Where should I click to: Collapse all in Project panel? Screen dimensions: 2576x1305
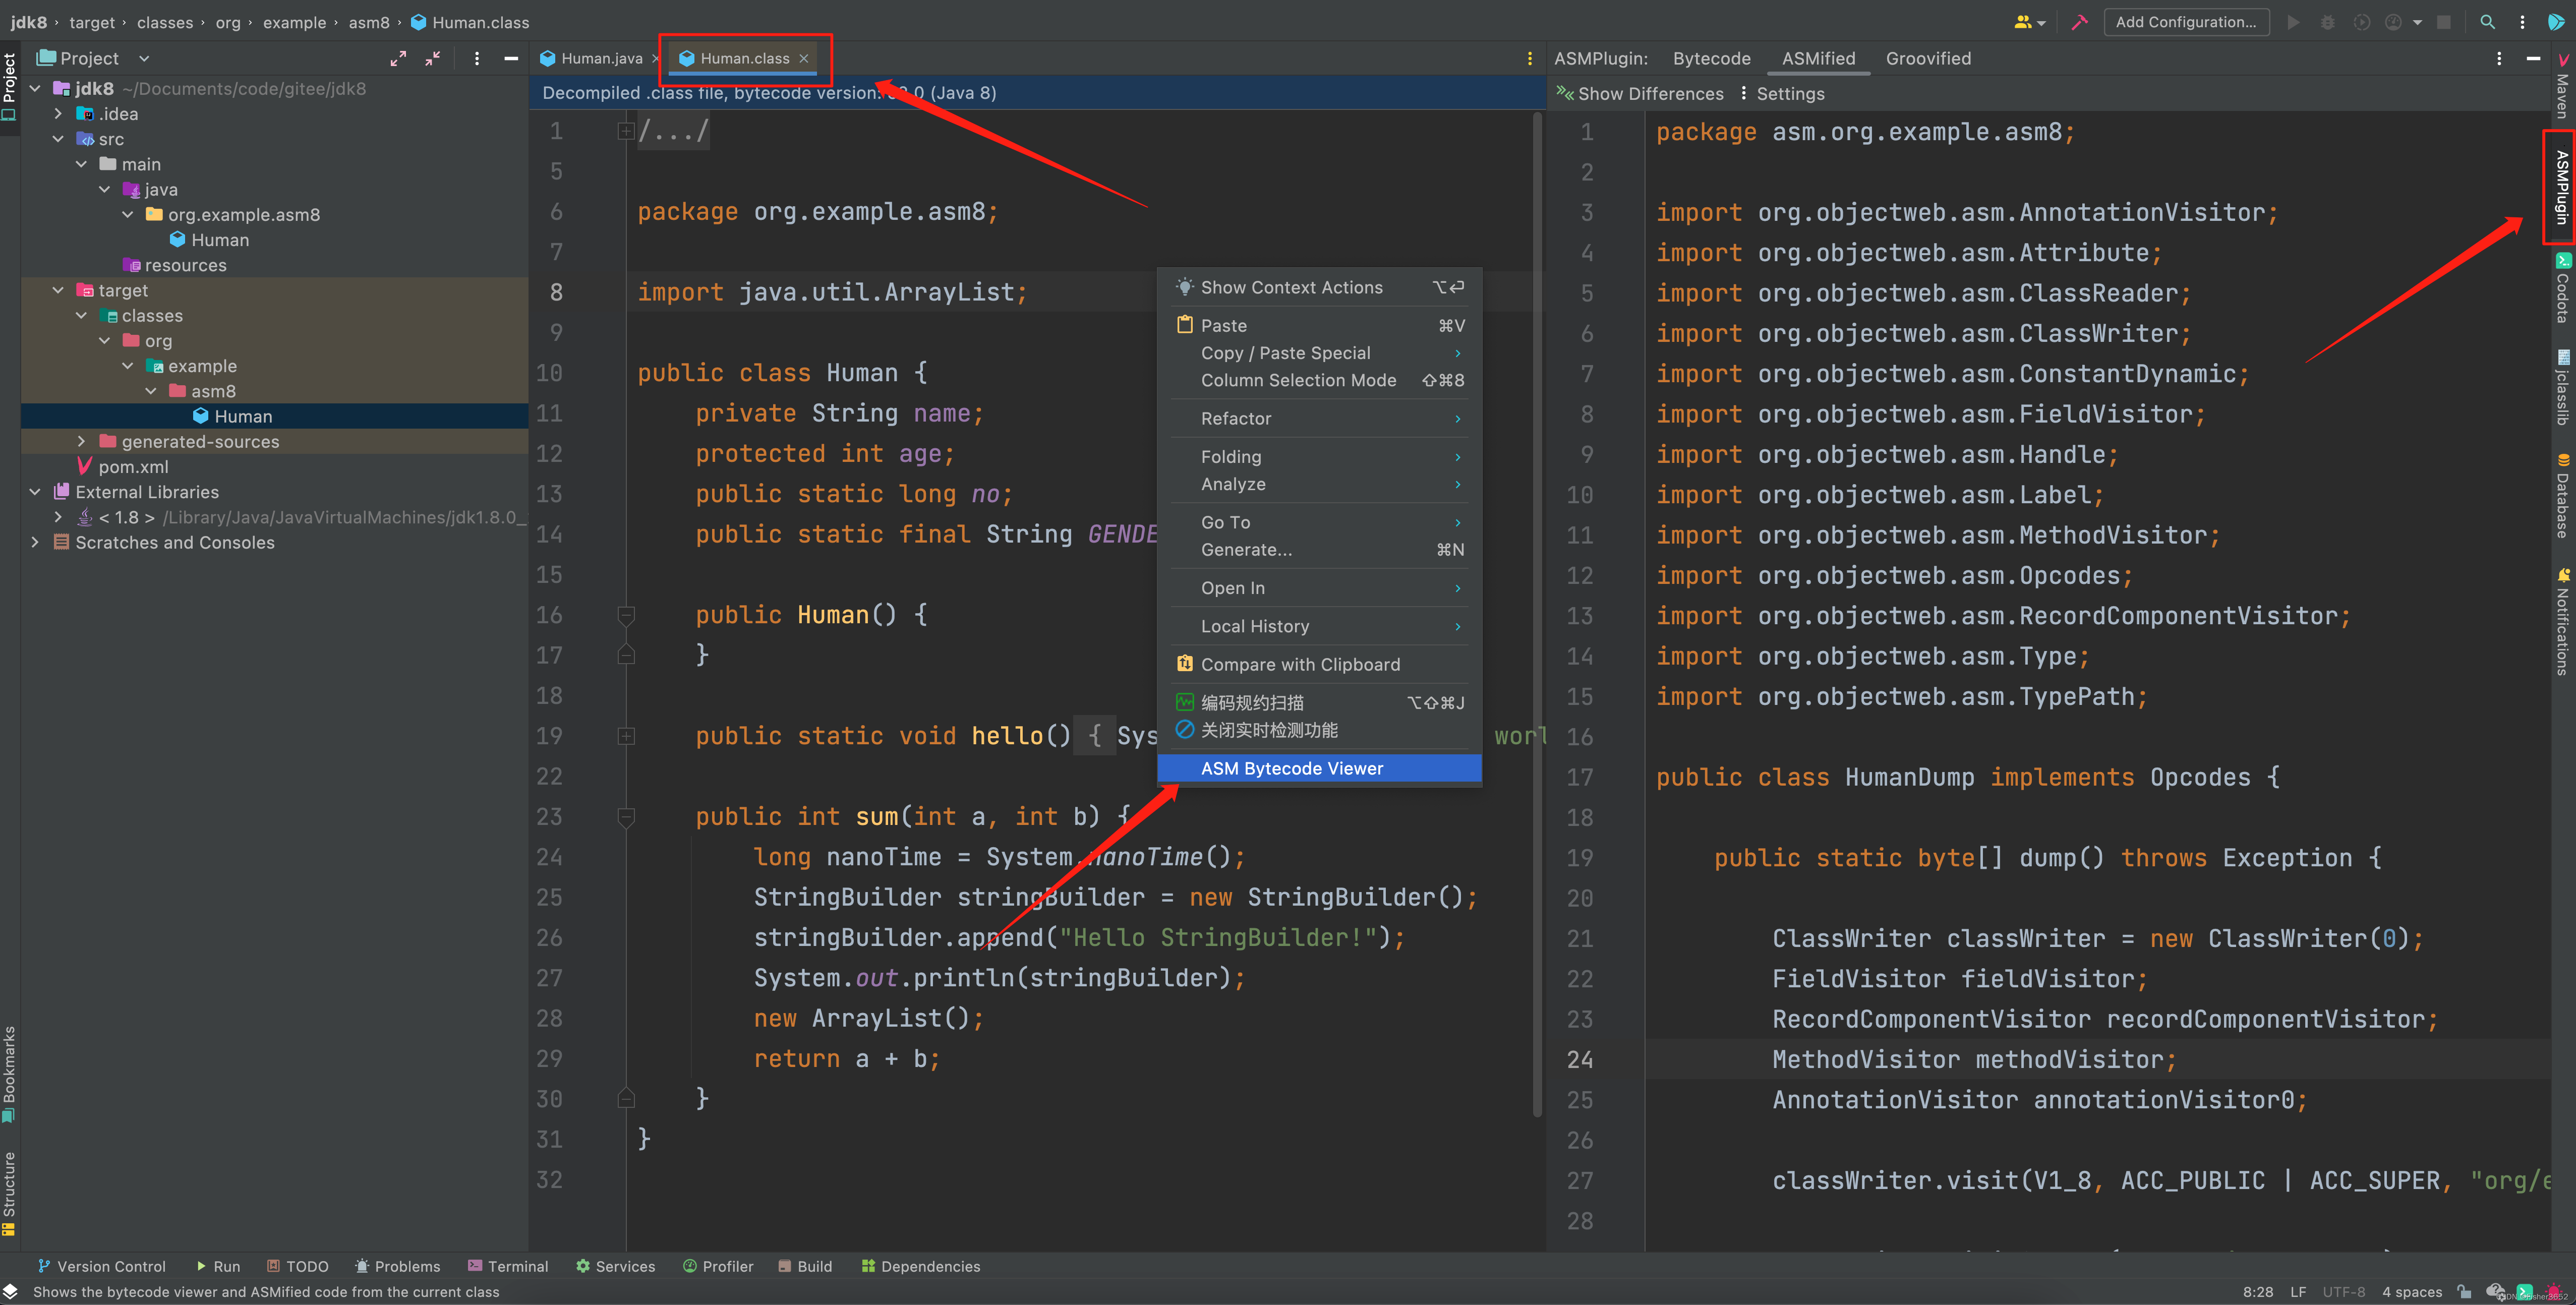coord(432,58)
